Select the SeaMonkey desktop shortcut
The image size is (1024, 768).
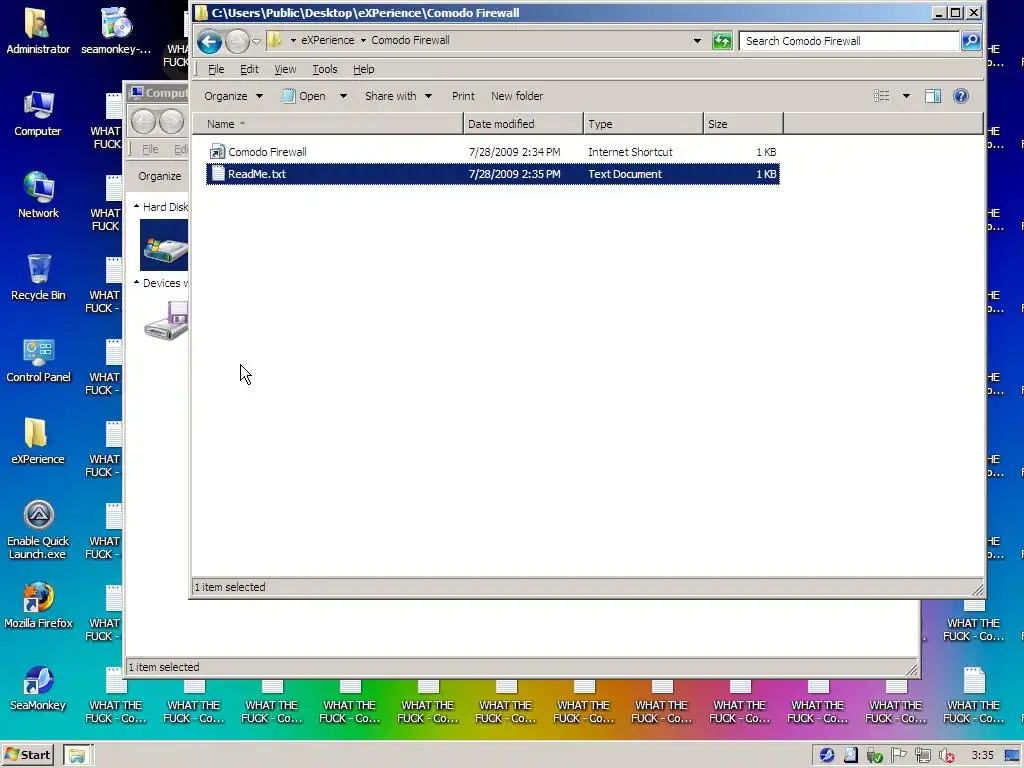38,688
